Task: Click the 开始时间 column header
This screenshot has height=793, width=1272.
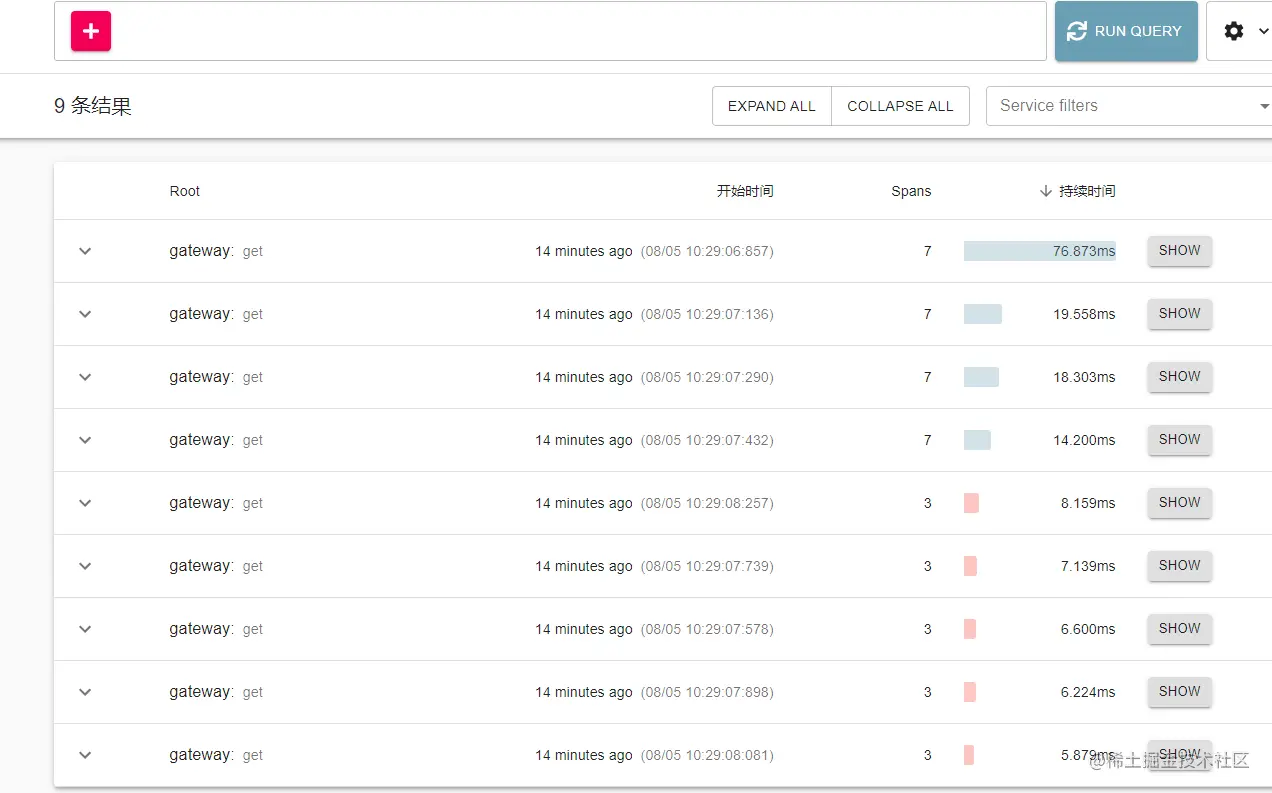Action: point(745,191)
